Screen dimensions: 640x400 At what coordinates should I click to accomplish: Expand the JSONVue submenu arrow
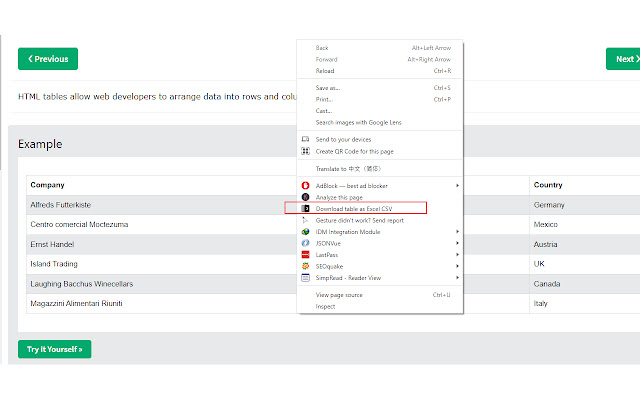click(x=458, y=243)
